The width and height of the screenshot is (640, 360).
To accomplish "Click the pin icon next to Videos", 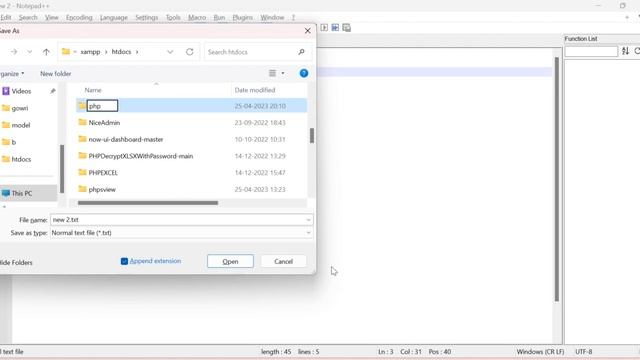I will click(x=53, y=91).
